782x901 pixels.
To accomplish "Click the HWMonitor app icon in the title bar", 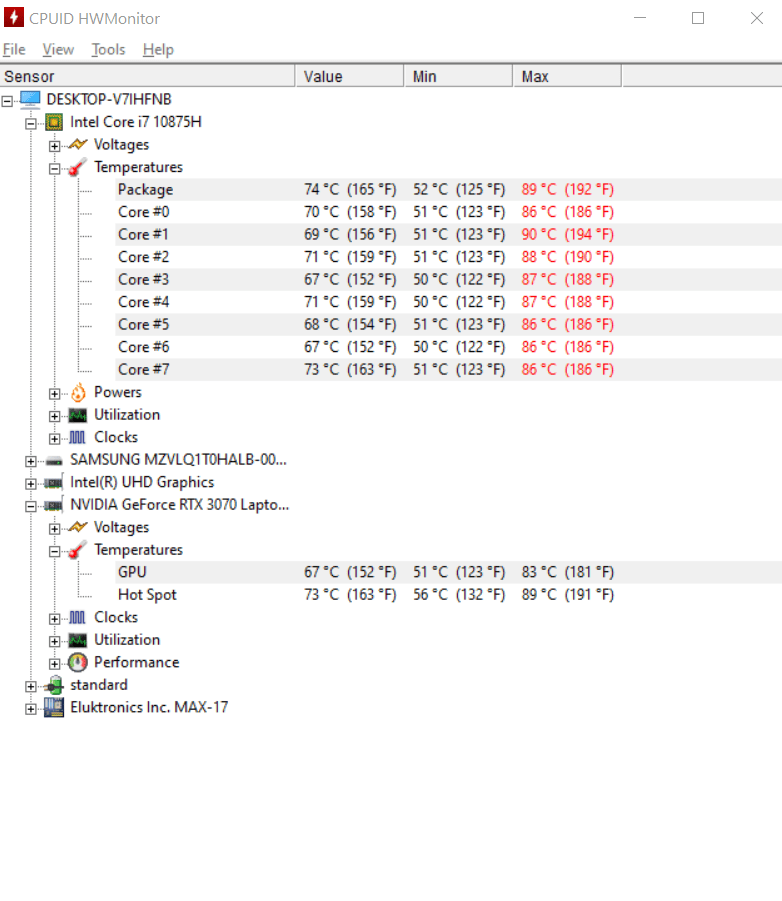I will pyautogui.click(x=14, y=17).
